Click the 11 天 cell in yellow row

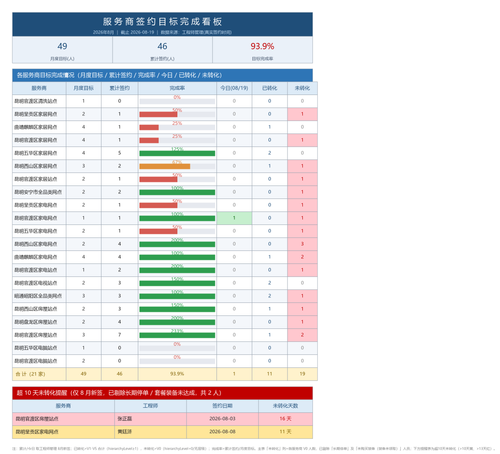285,432
